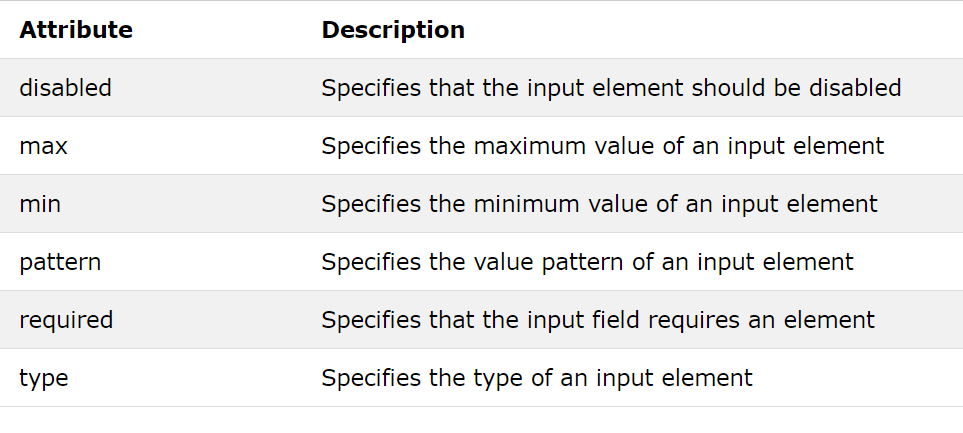963x433 pixels.
Task: Select the pattern attribute cell
Action: click(60, 262)
